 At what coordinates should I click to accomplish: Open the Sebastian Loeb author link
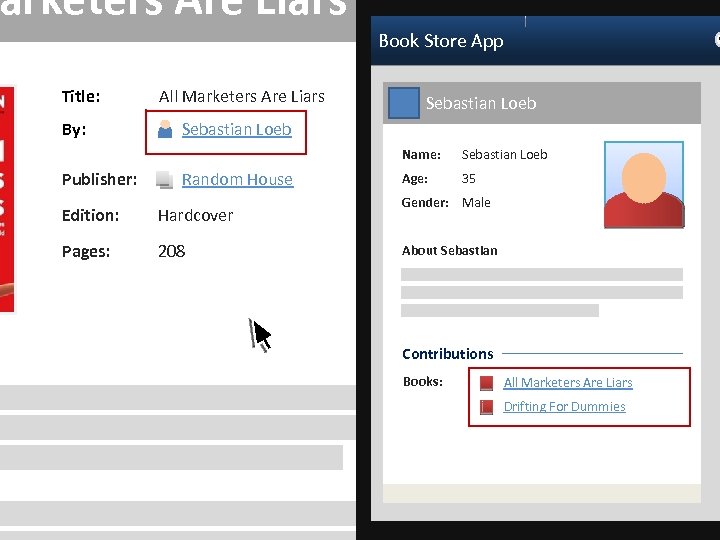236,129
